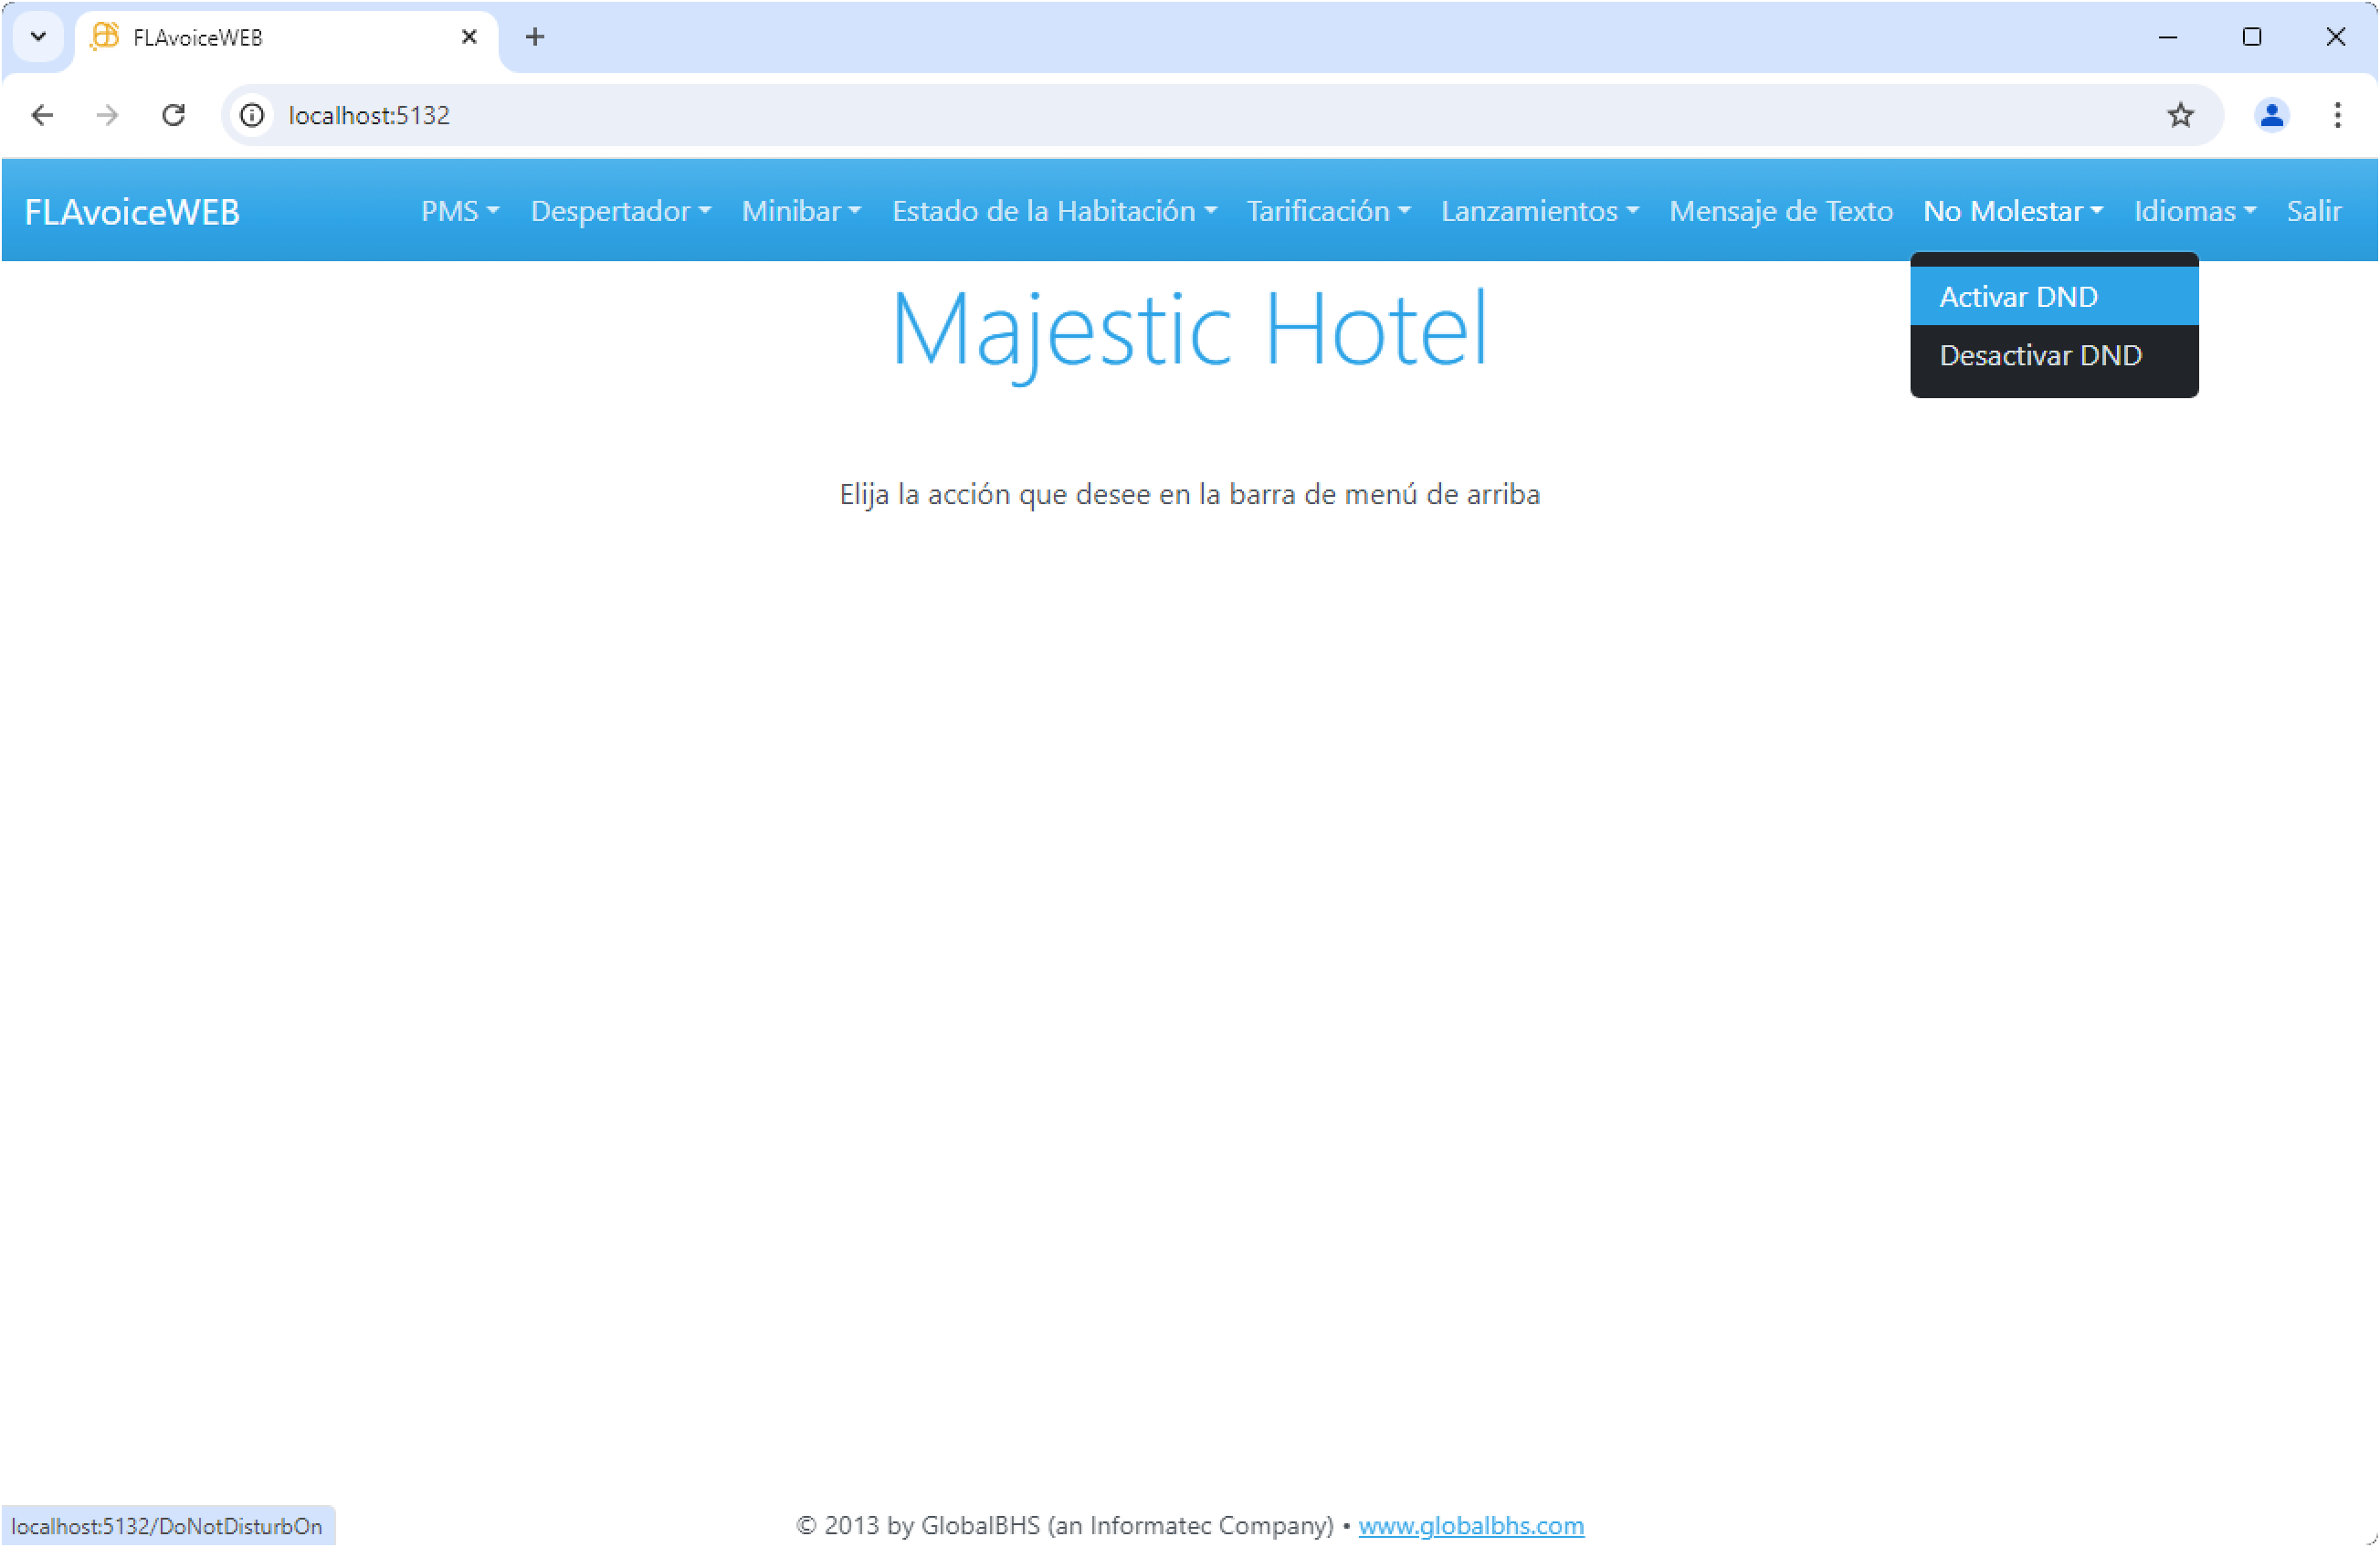Visit the www.globalbhs.com footer link
This screenshot has width=2380, height=1547.
(x=1470, y=1525)
